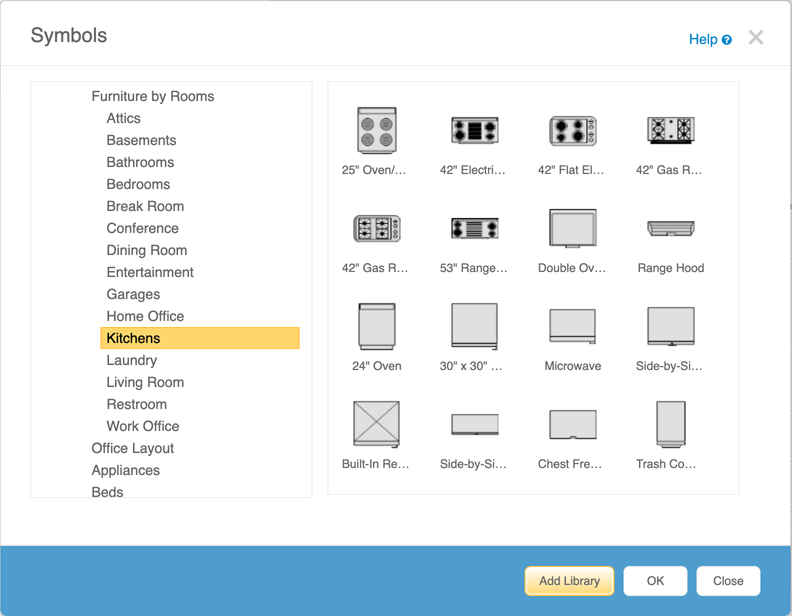Choose the Bathrooms category

point(140,162)
